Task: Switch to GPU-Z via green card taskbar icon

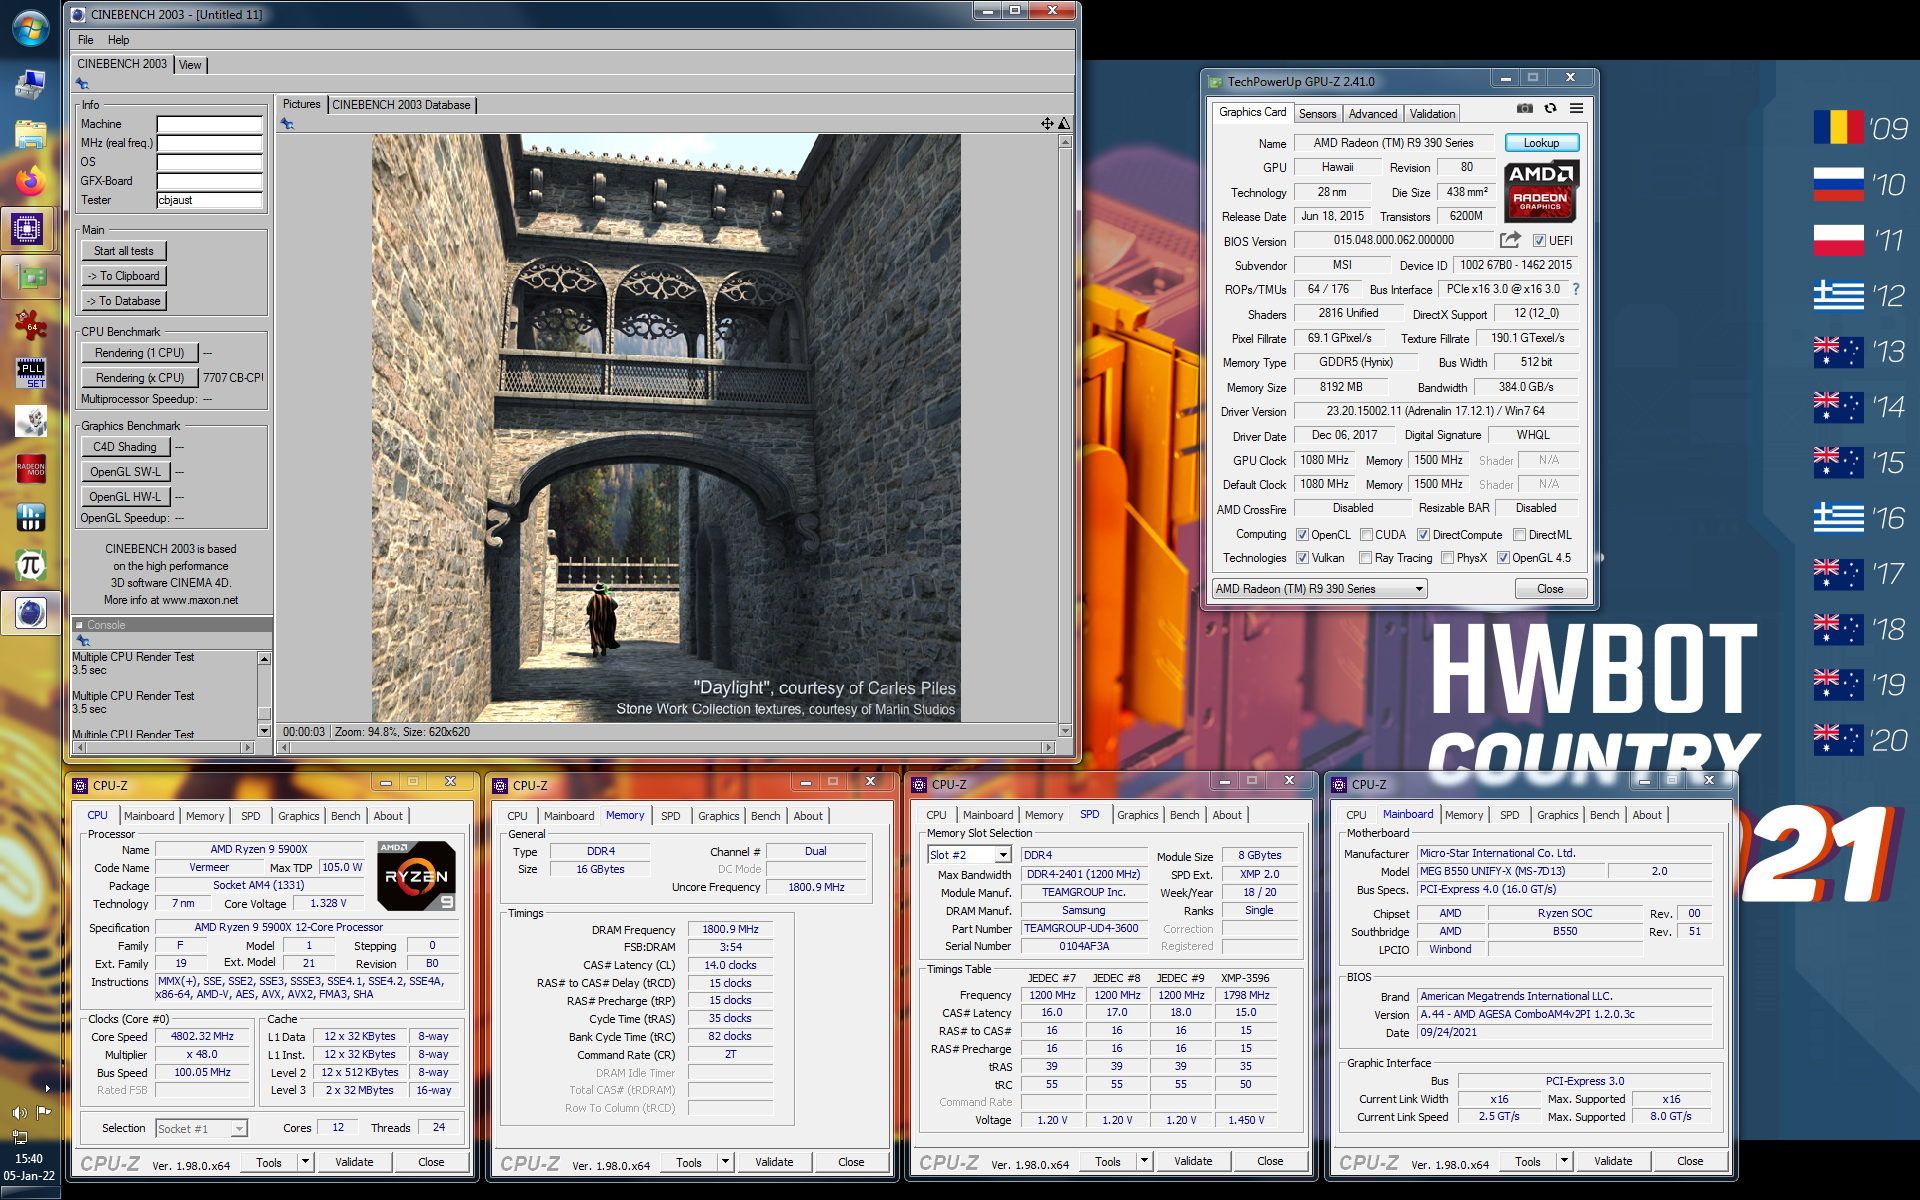Action: [30, 277]
